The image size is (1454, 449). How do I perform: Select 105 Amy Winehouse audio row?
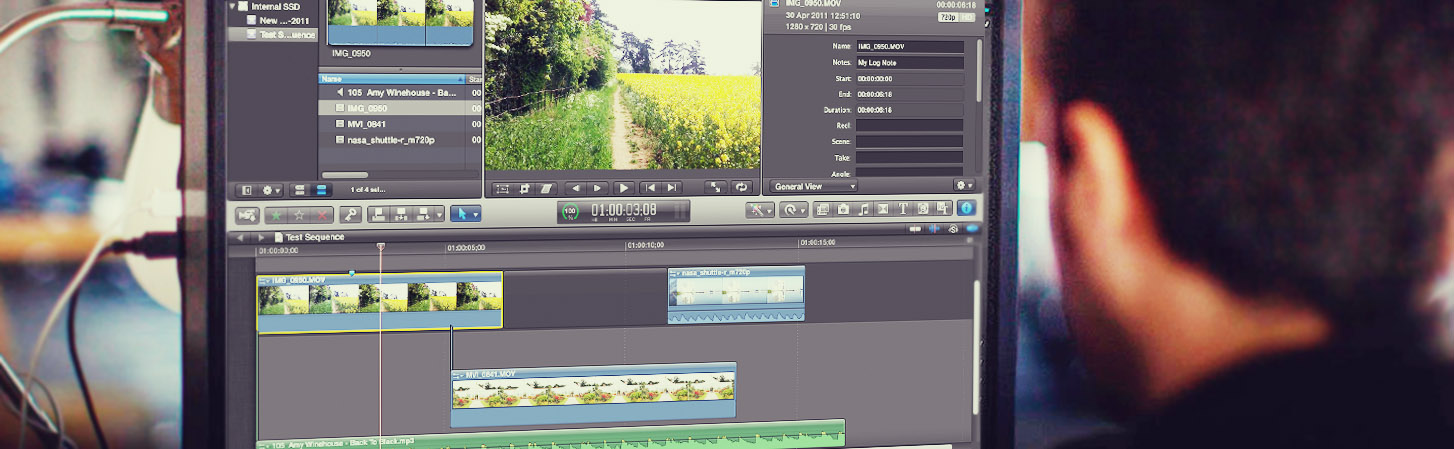400,92
